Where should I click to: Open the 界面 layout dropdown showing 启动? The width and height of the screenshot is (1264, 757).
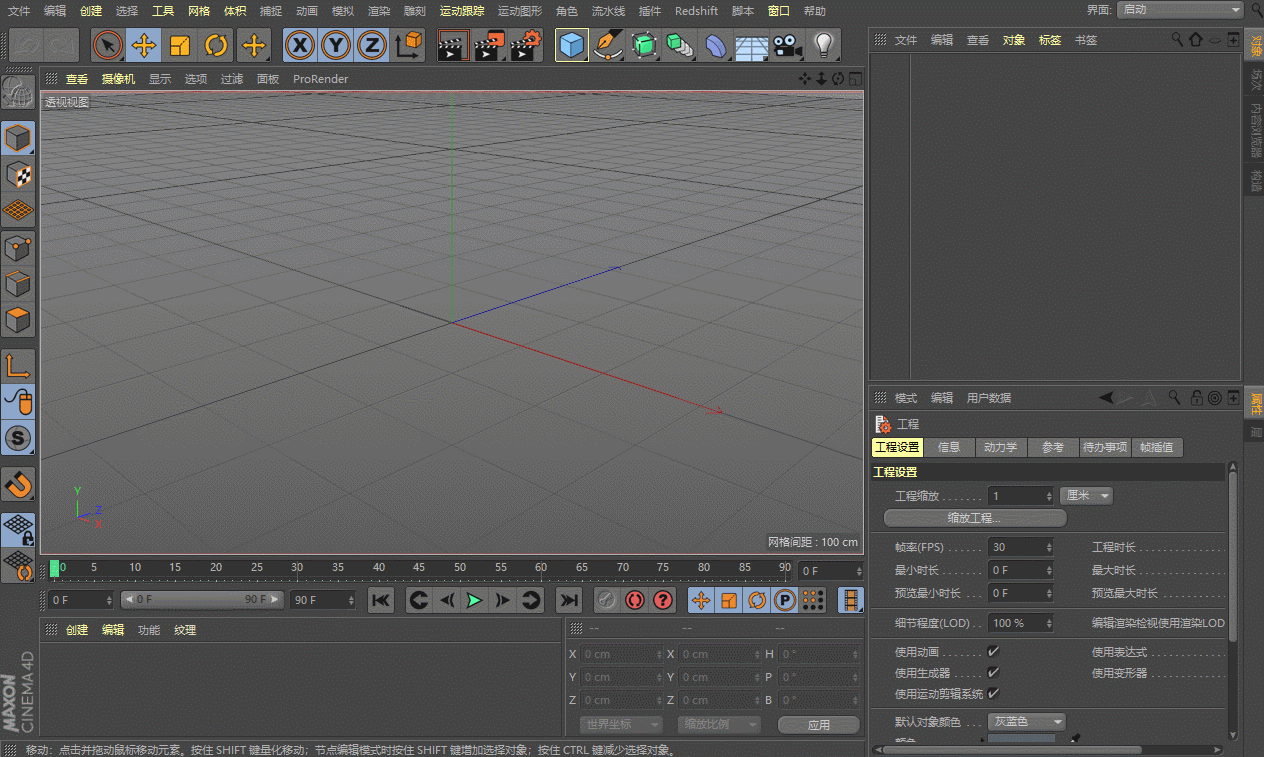[x=1179, y=10]
